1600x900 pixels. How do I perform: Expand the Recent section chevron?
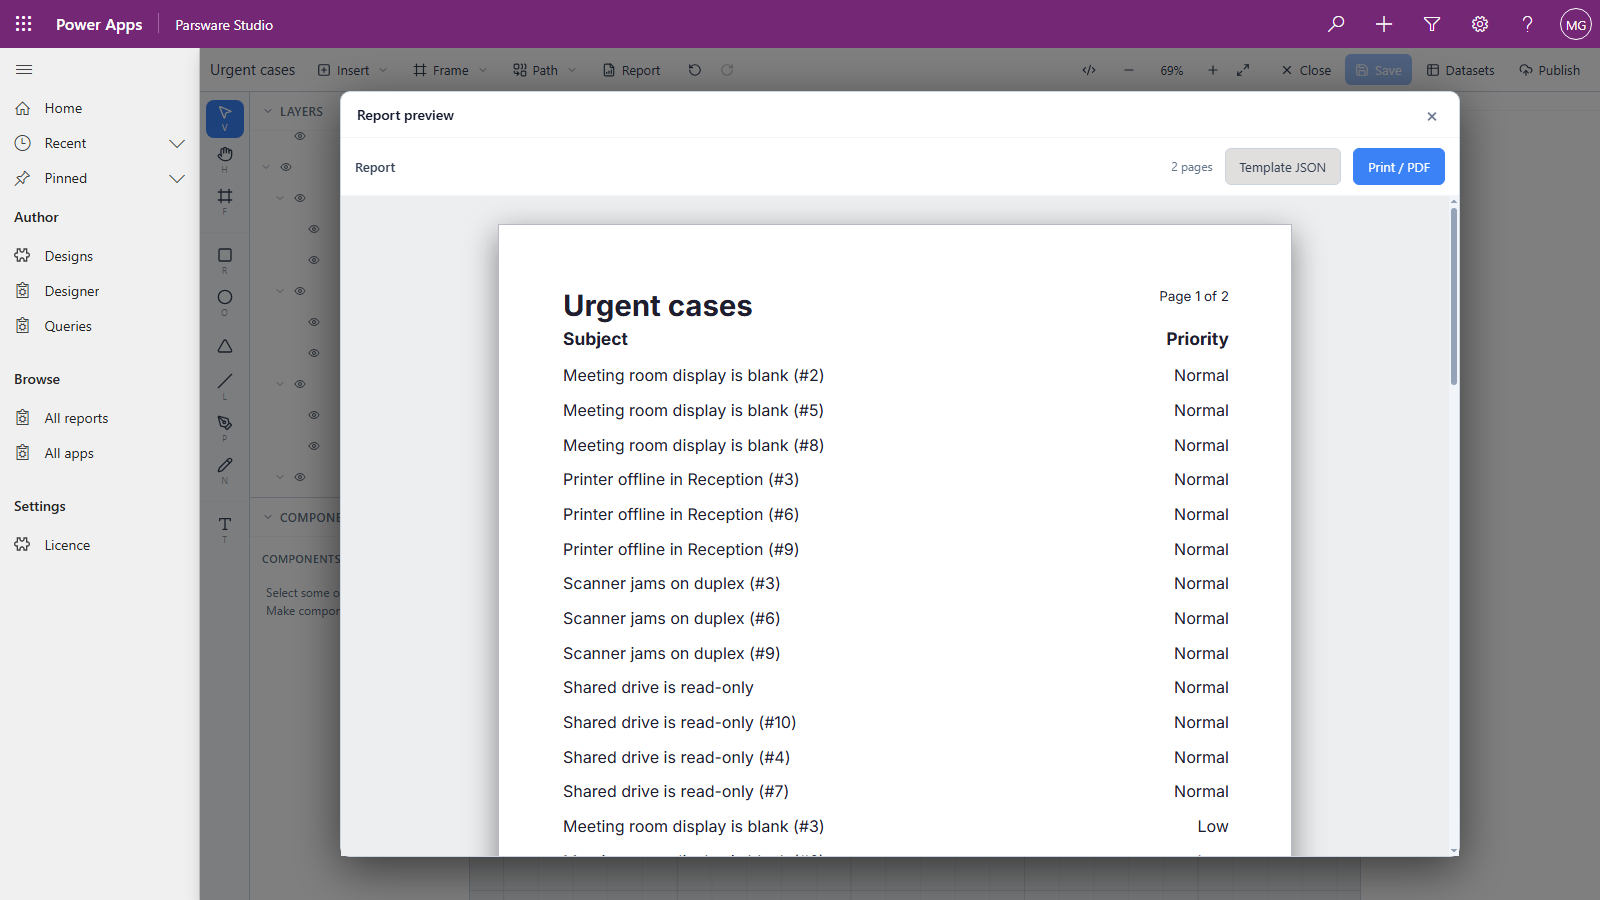pos(177,144)
